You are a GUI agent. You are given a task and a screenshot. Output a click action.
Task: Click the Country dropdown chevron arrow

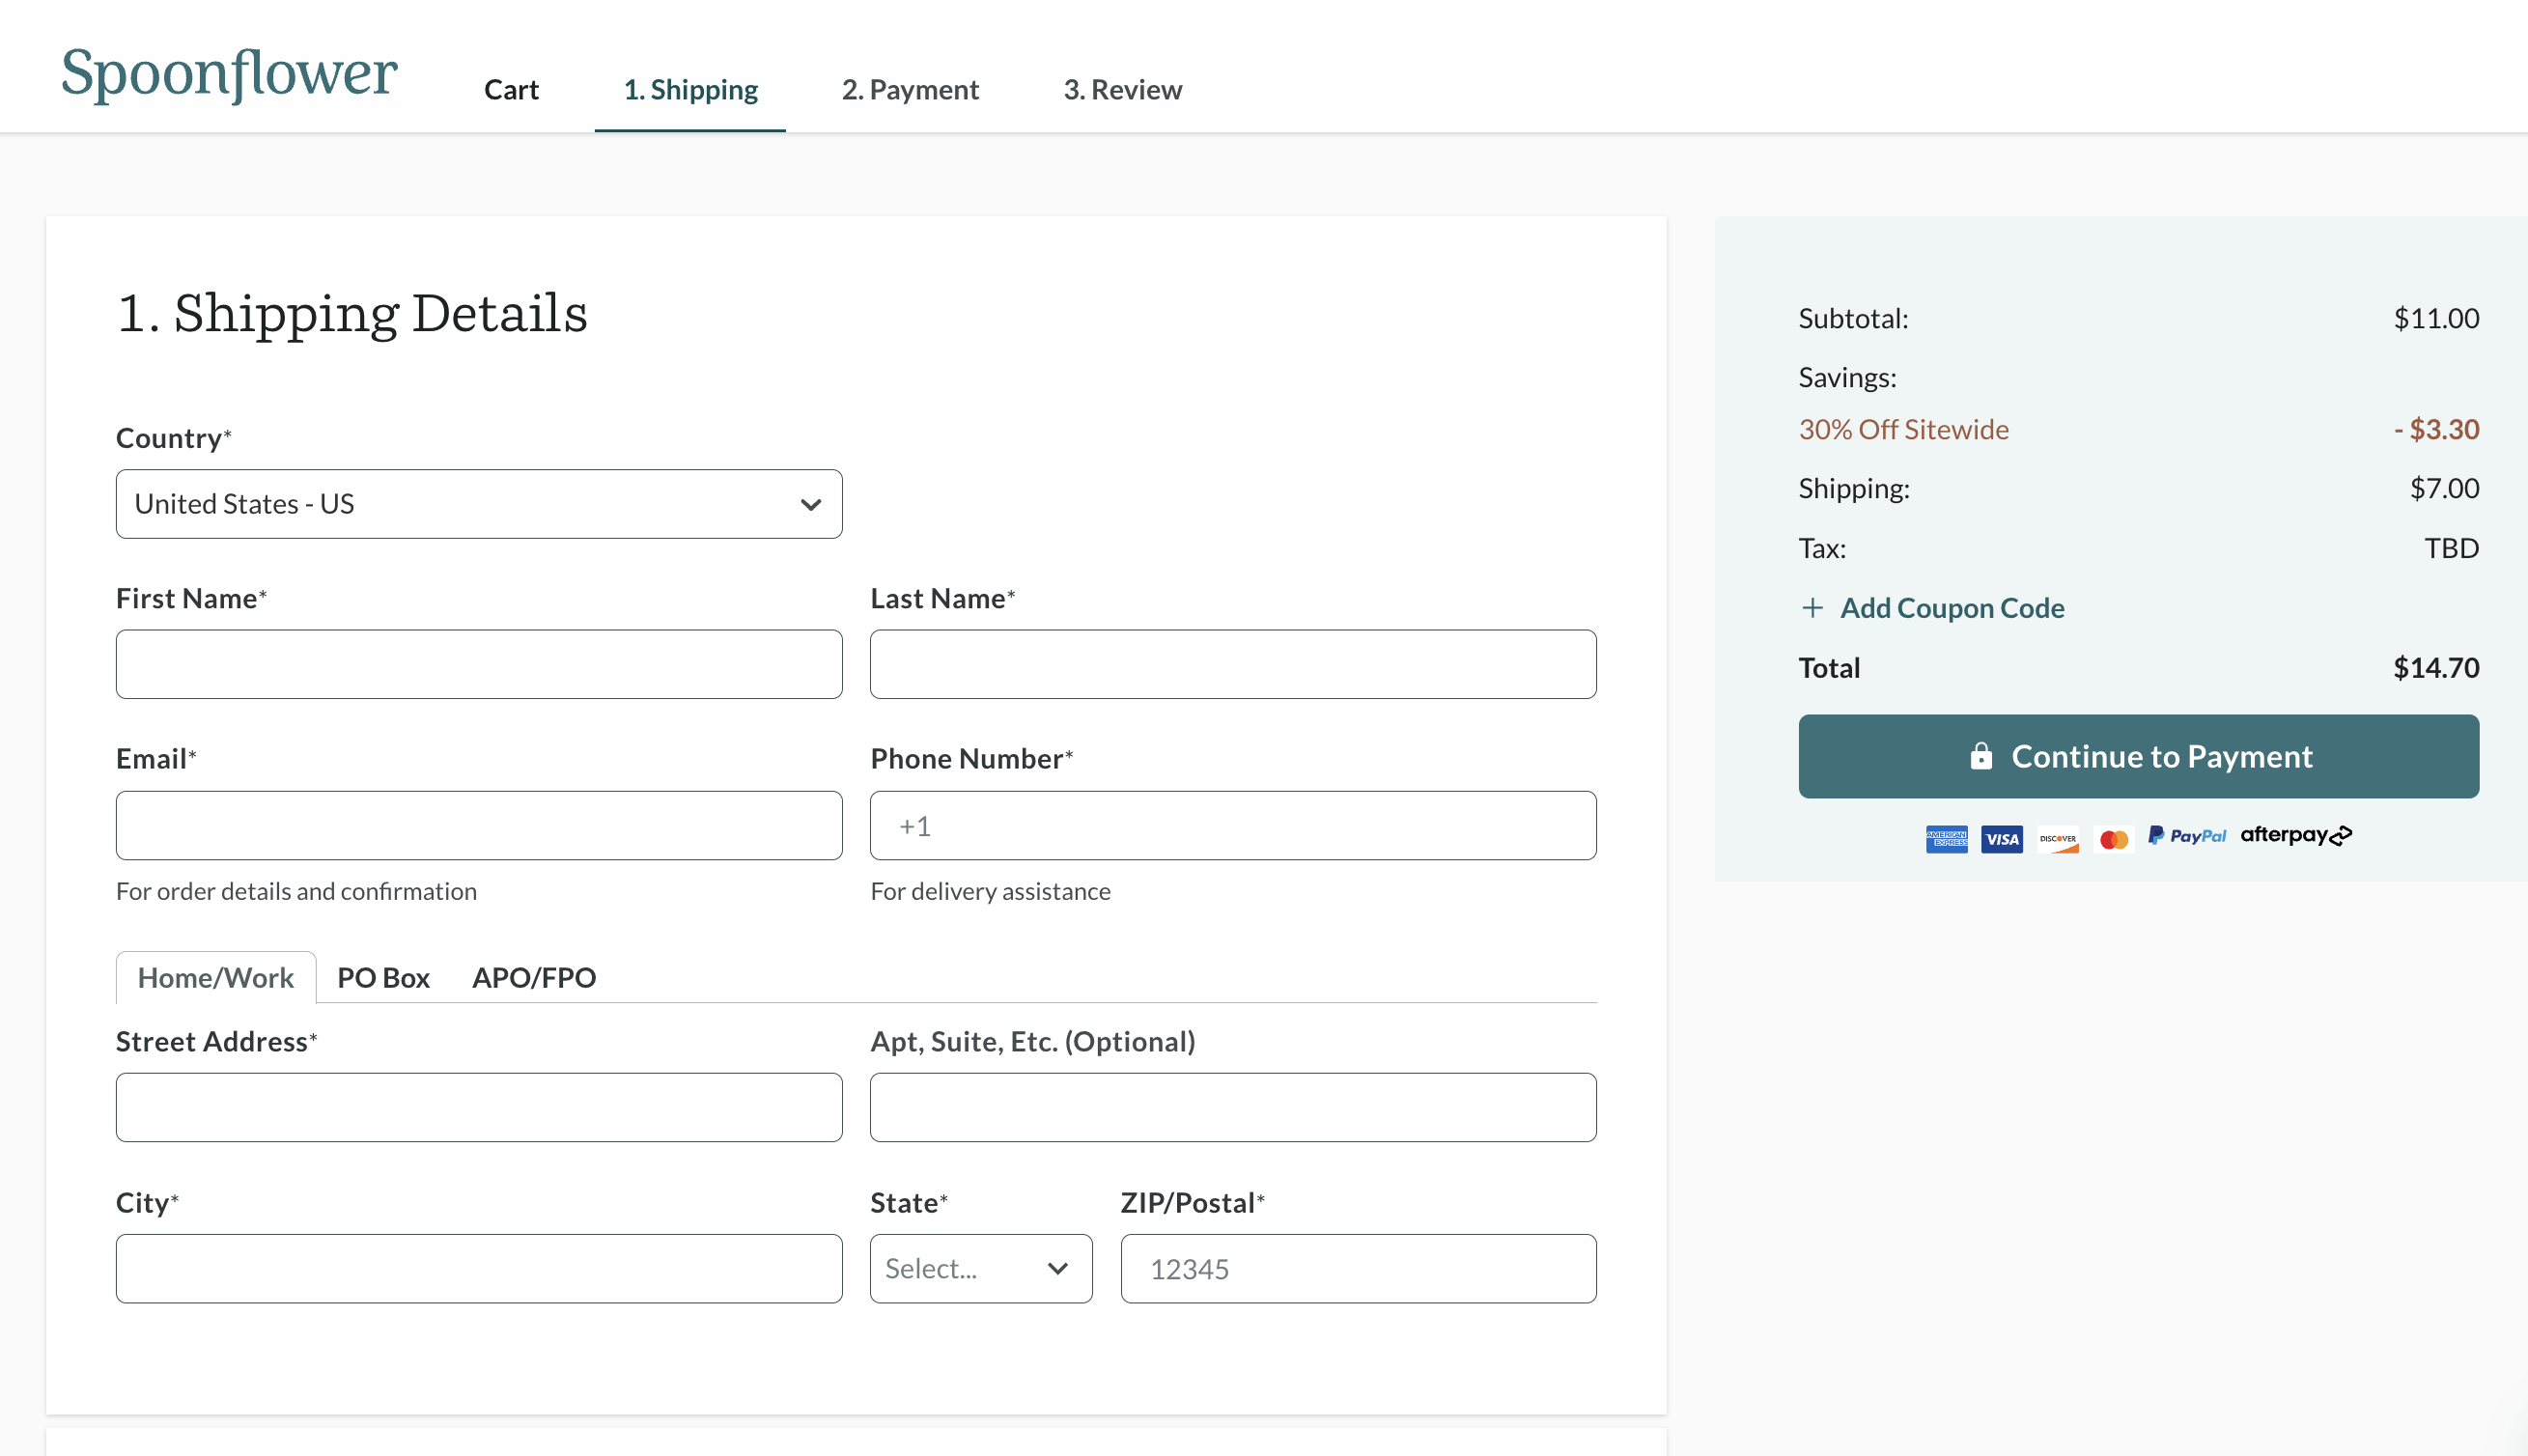click(x=811, y=505)
